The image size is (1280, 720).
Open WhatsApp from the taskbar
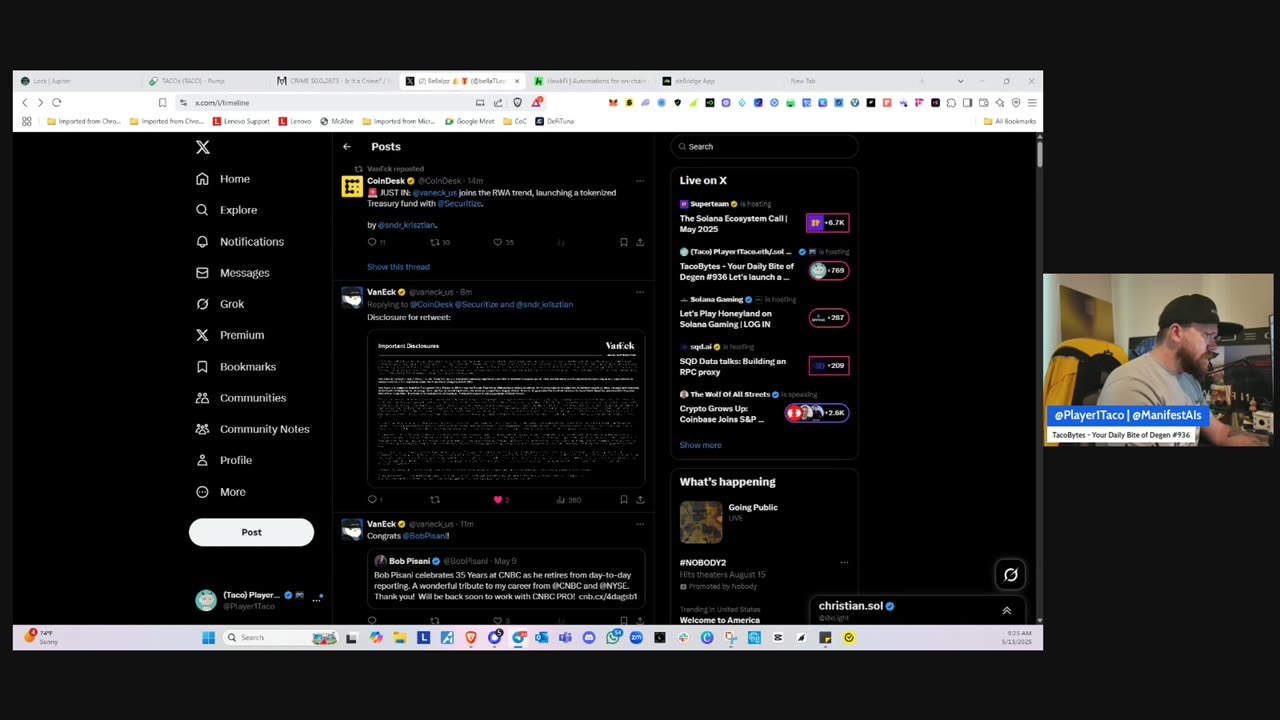tap(613, 638)
